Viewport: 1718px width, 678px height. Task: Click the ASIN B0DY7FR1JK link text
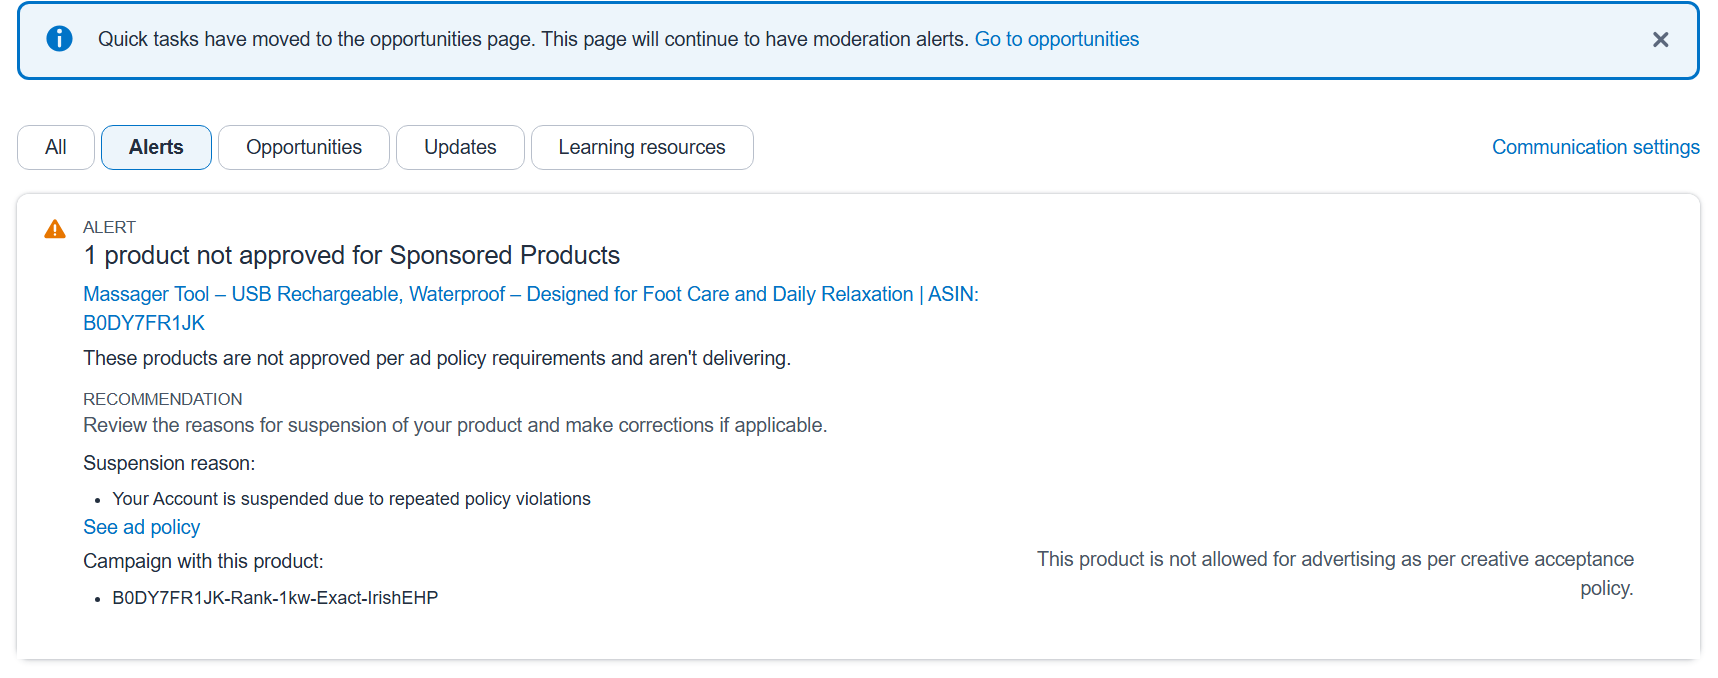click(144, 323)
